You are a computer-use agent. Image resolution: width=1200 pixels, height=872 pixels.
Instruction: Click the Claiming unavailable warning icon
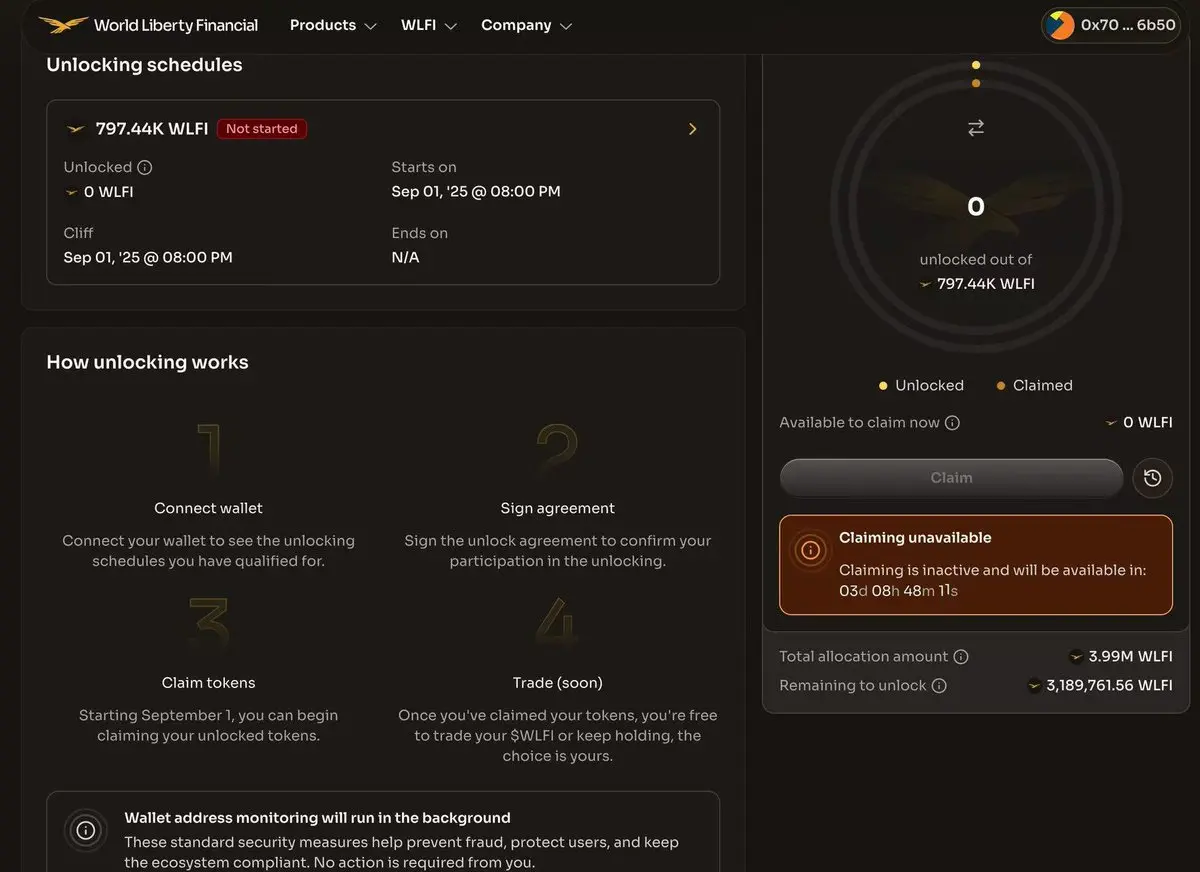point(811,550)
